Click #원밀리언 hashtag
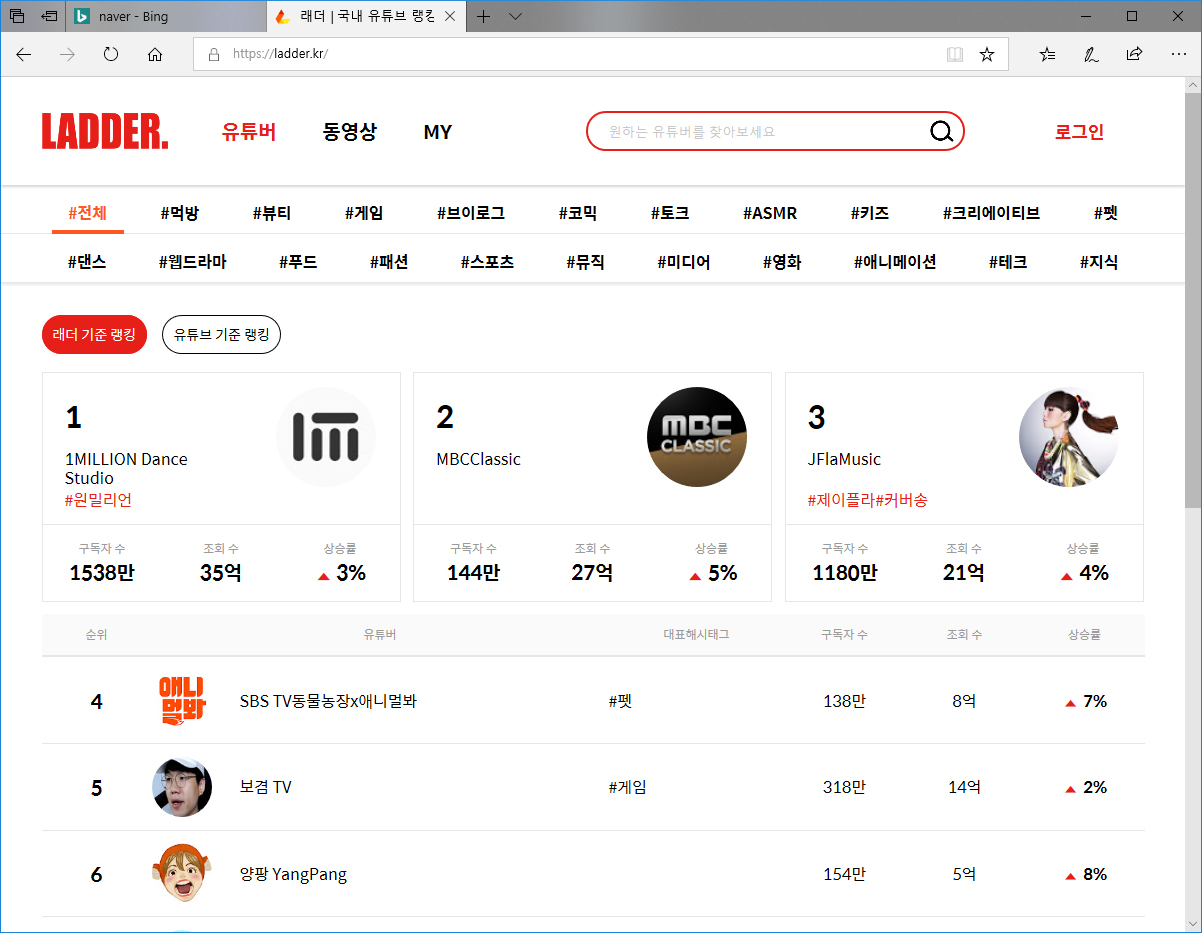The width and height of the screenshot is (1202, 933). 98,500
